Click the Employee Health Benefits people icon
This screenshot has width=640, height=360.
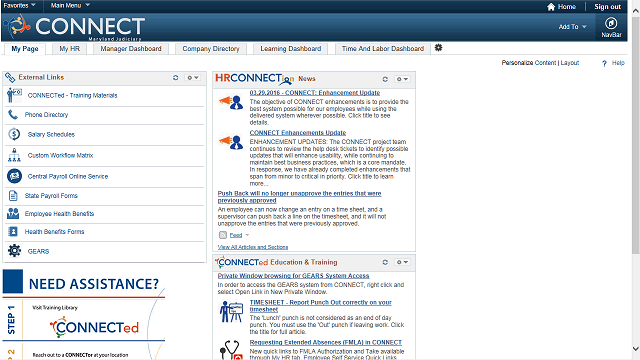pyautogui.click(x=13, y=213)
